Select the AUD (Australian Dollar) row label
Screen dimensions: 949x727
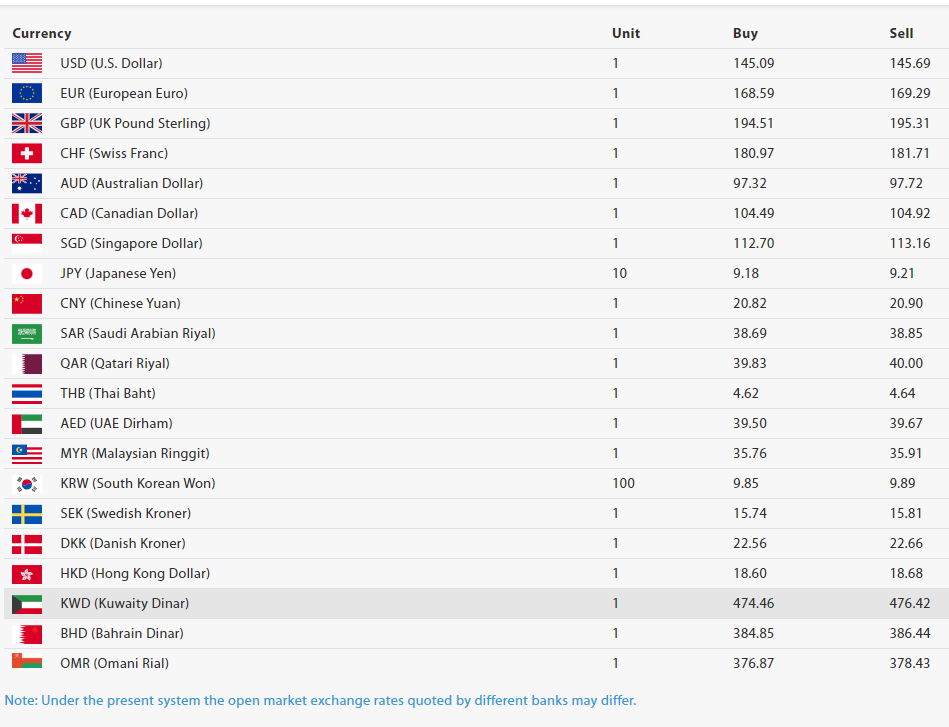point(131,183)
